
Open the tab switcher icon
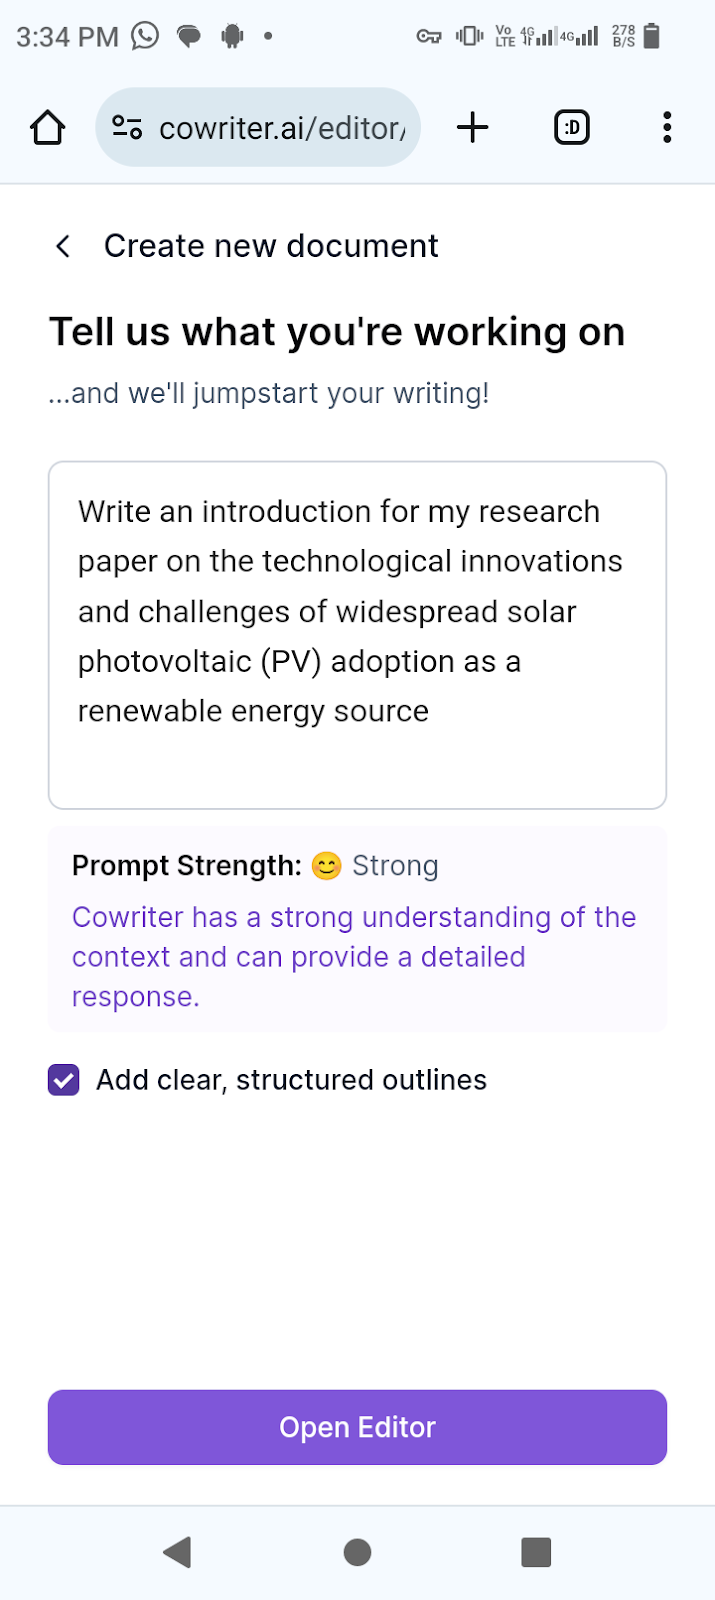[572, 127]
